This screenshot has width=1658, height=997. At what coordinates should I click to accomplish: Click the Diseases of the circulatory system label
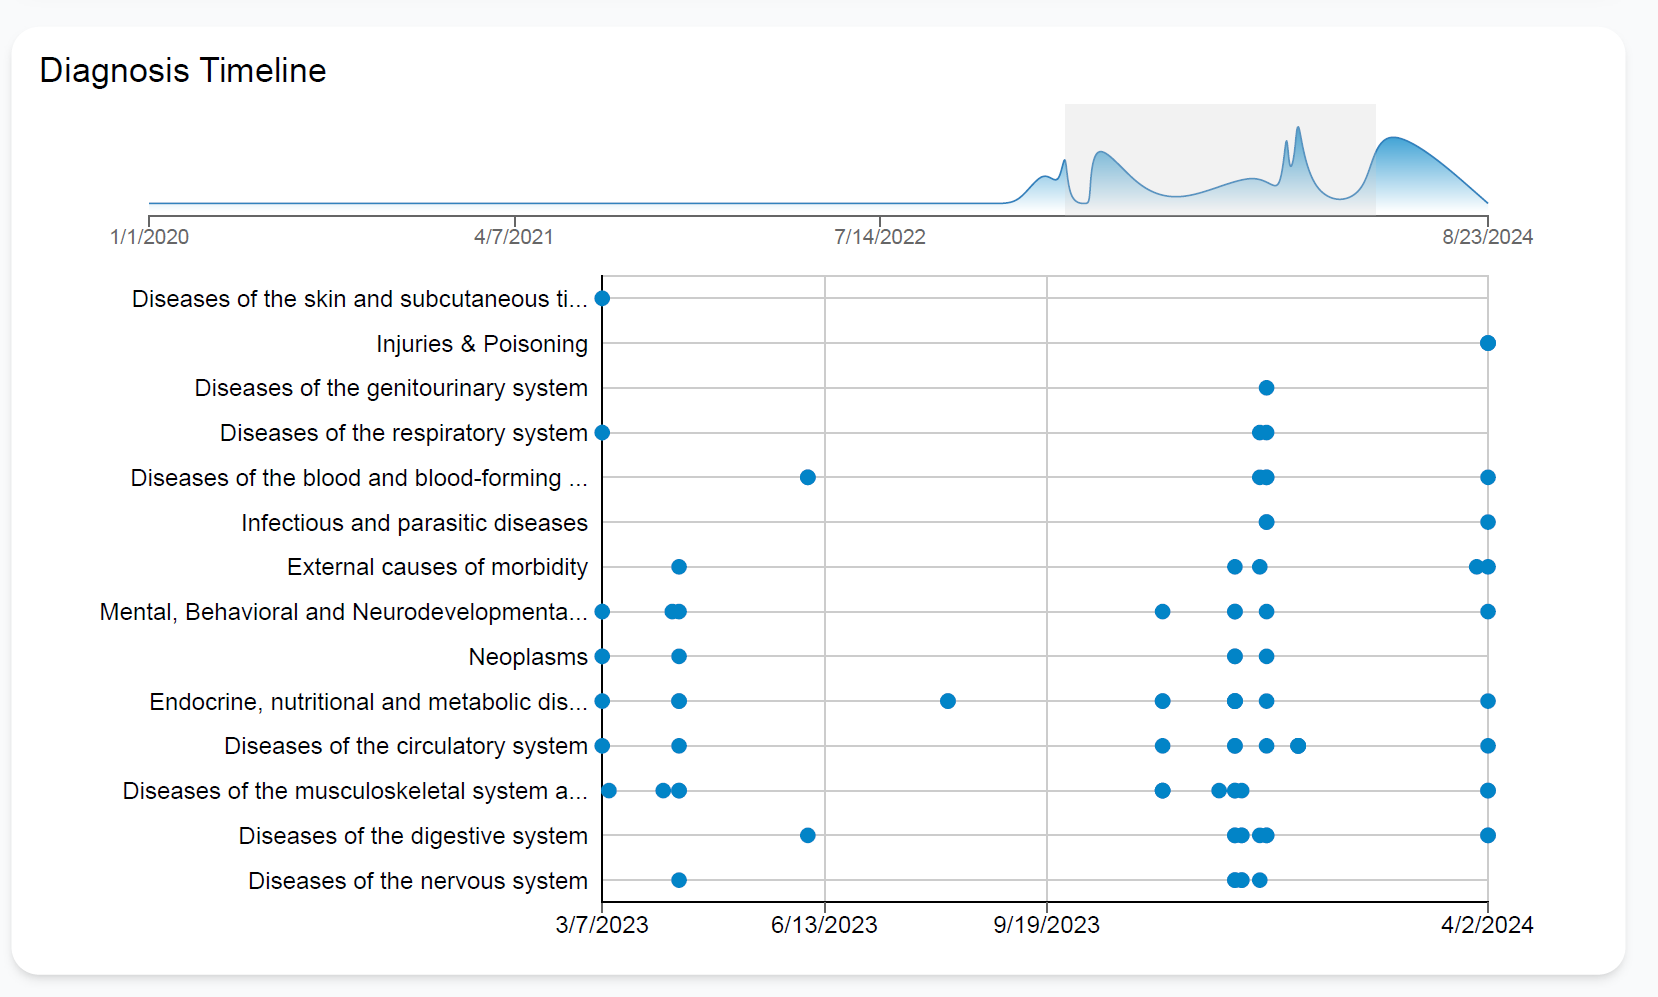pyautogui.click(x=406, y=746)
